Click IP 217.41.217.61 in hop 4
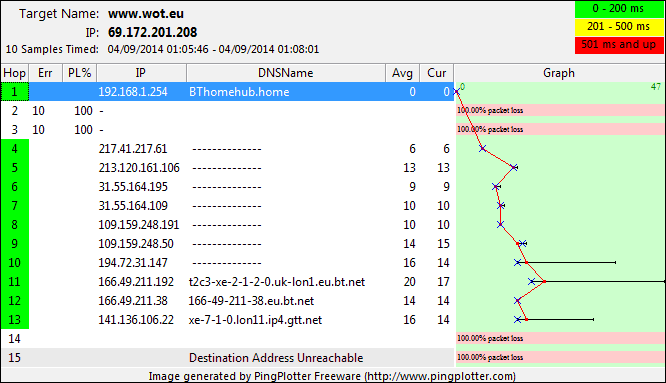Screen dimensions: 666x383 pos(133,149)
